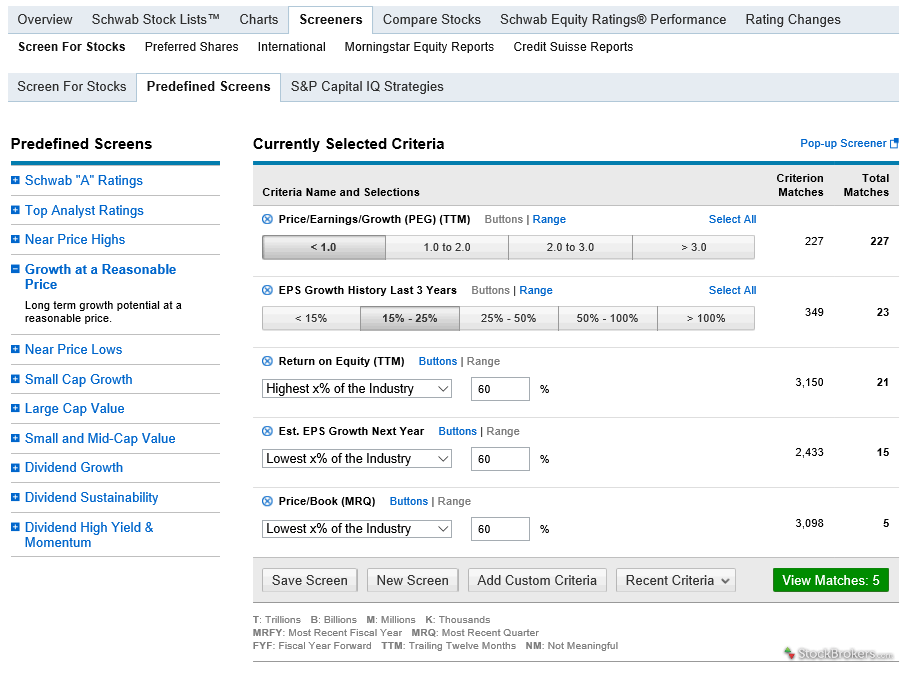Toggle the PEG 1.0 to 2.0 button
This screenshot has height=673, width=909.
pyautogui.click(x=446, y=248)
